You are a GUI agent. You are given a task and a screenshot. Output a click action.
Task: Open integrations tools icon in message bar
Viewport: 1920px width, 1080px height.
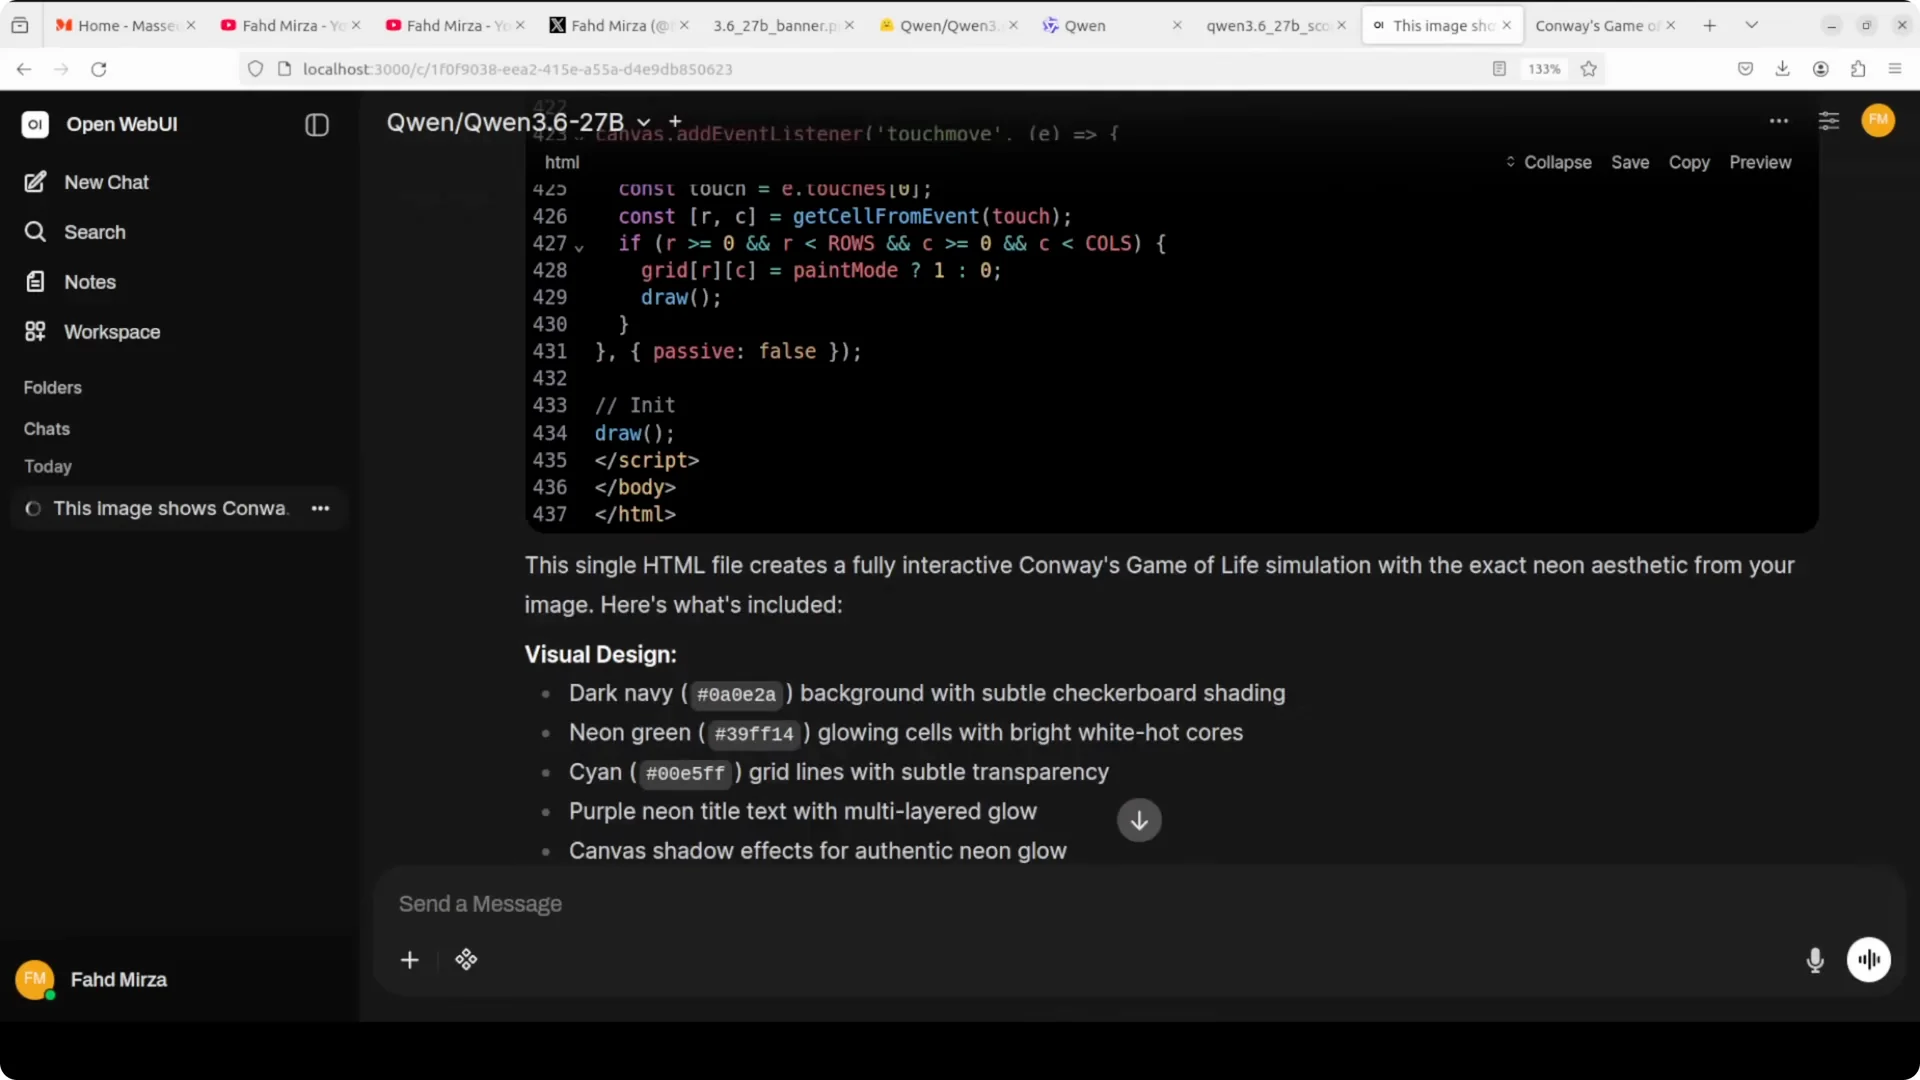click(x=466, y=960)
